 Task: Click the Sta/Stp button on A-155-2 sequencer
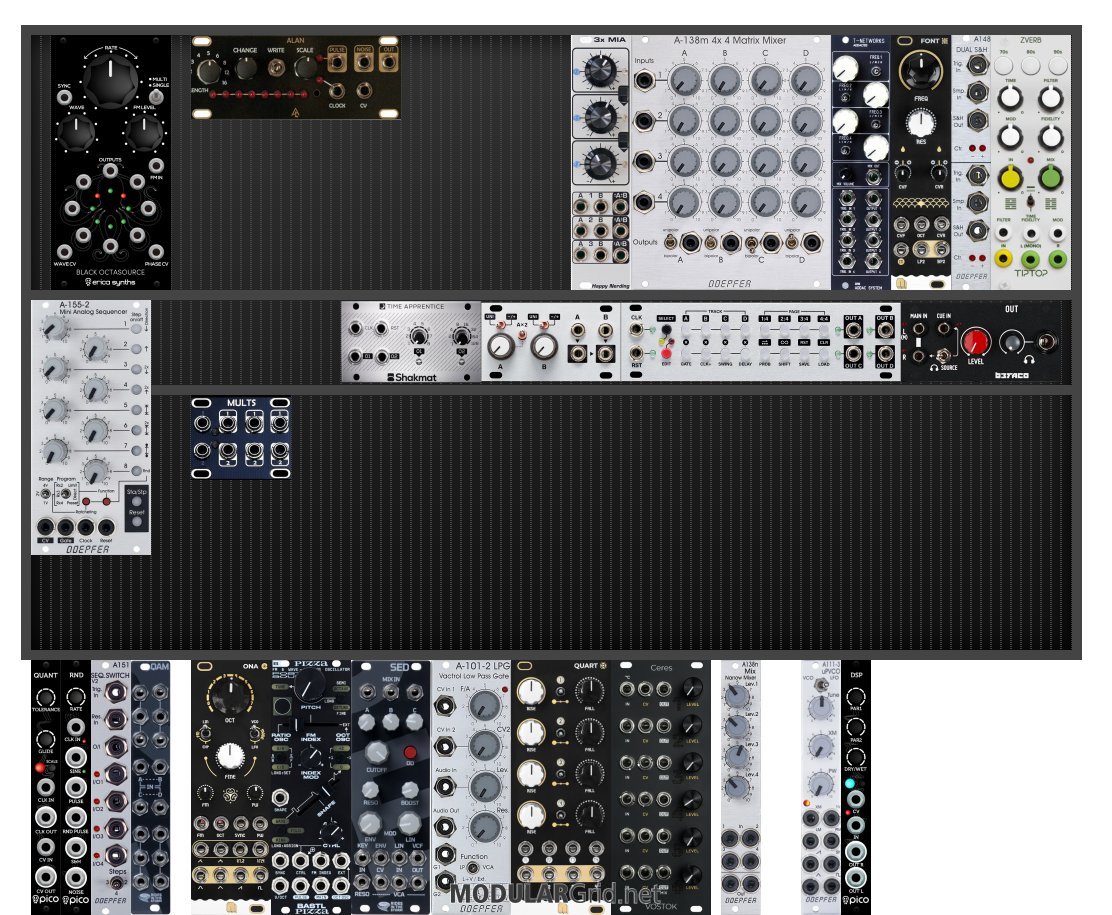[137, 501]
